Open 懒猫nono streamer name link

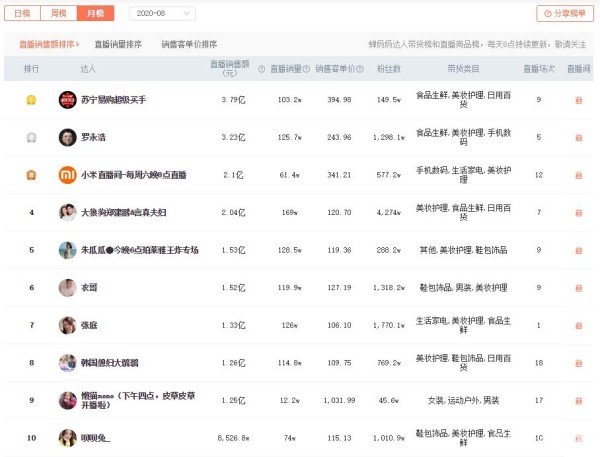click(x=138, y=400)
